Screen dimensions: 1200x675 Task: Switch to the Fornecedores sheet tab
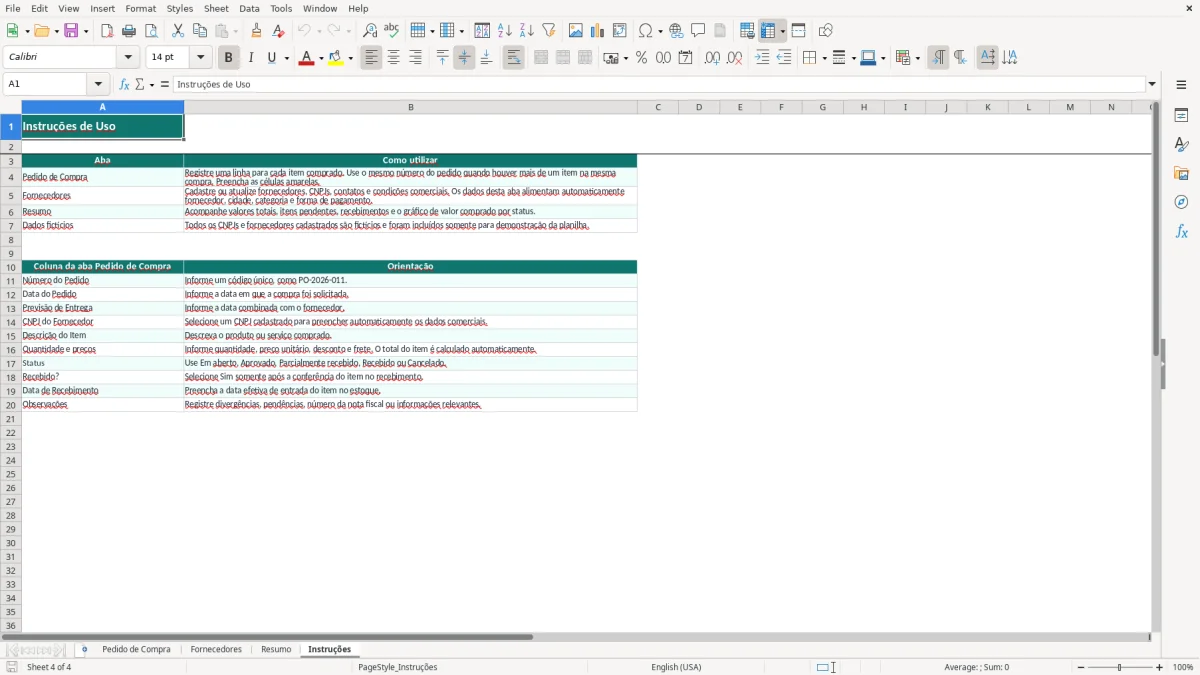click(x=216, y=650)
